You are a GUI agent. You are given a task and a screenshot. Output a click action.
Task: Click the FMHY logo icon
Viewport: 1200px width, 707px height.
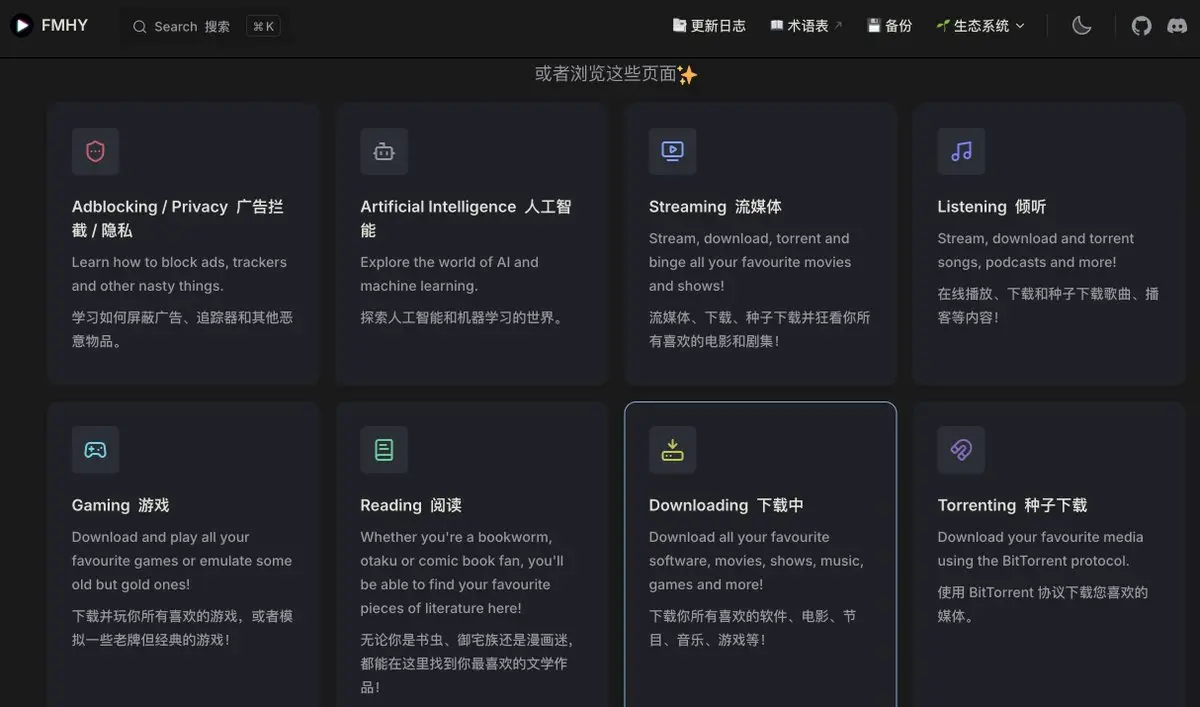[x=22, y=25]
